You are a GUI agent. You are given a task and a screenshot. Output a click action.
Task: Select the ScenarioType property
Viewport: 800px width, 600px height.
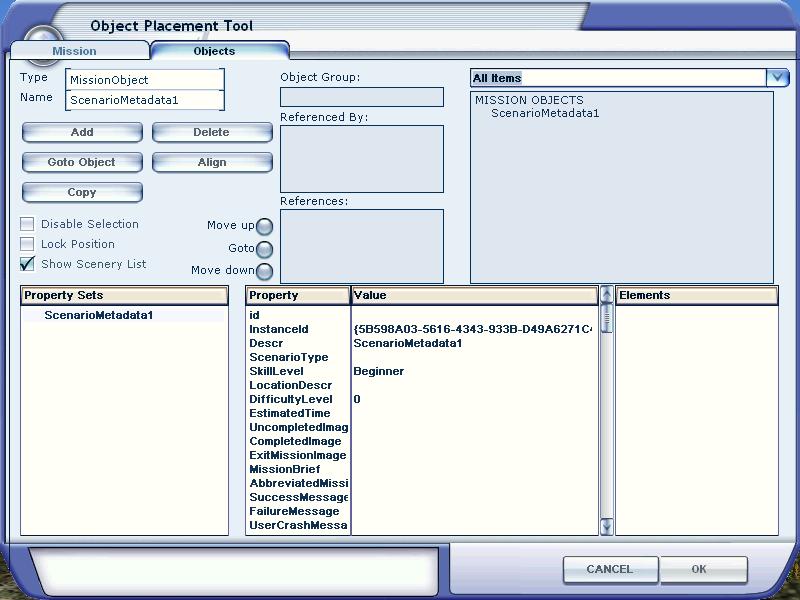pyautogui.click(x=289, y=358)
